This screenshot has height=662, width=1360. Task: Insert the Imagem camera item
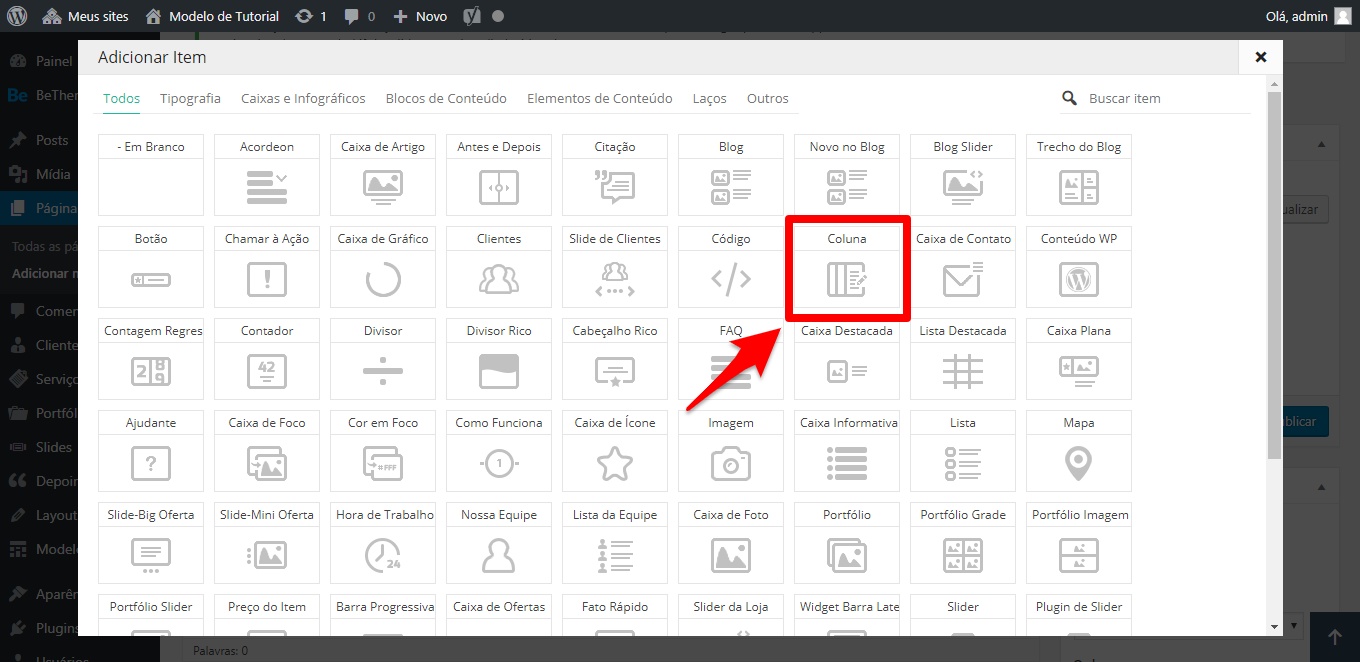point(731,463)
